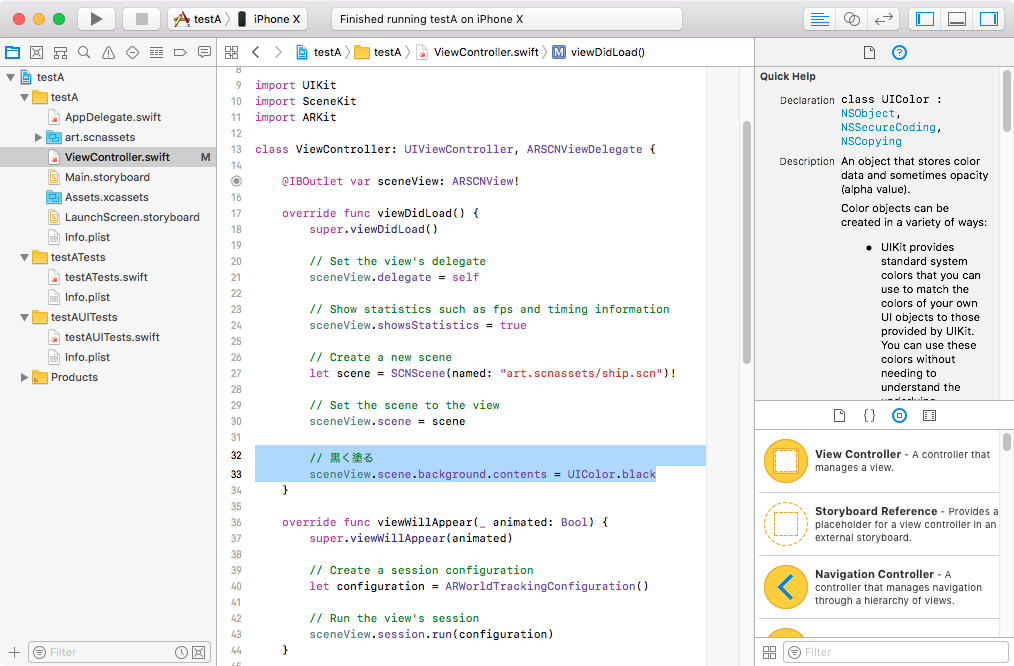Switch to the Standard editor
The image size is (1014, 666).
819,19
